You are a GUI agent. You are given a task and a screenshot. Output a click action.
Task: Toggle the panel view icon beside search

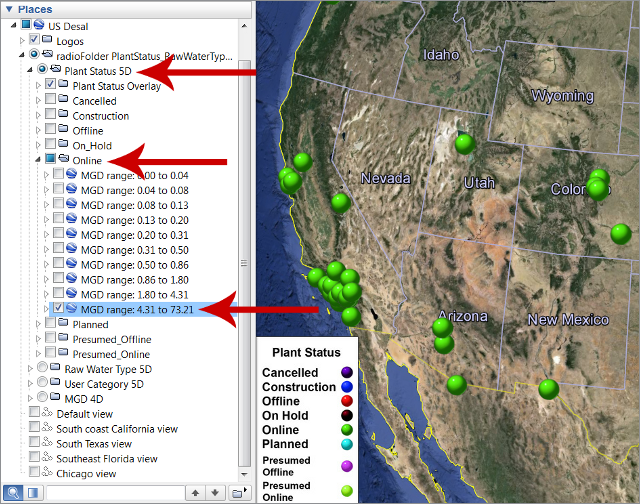[33, 492]
